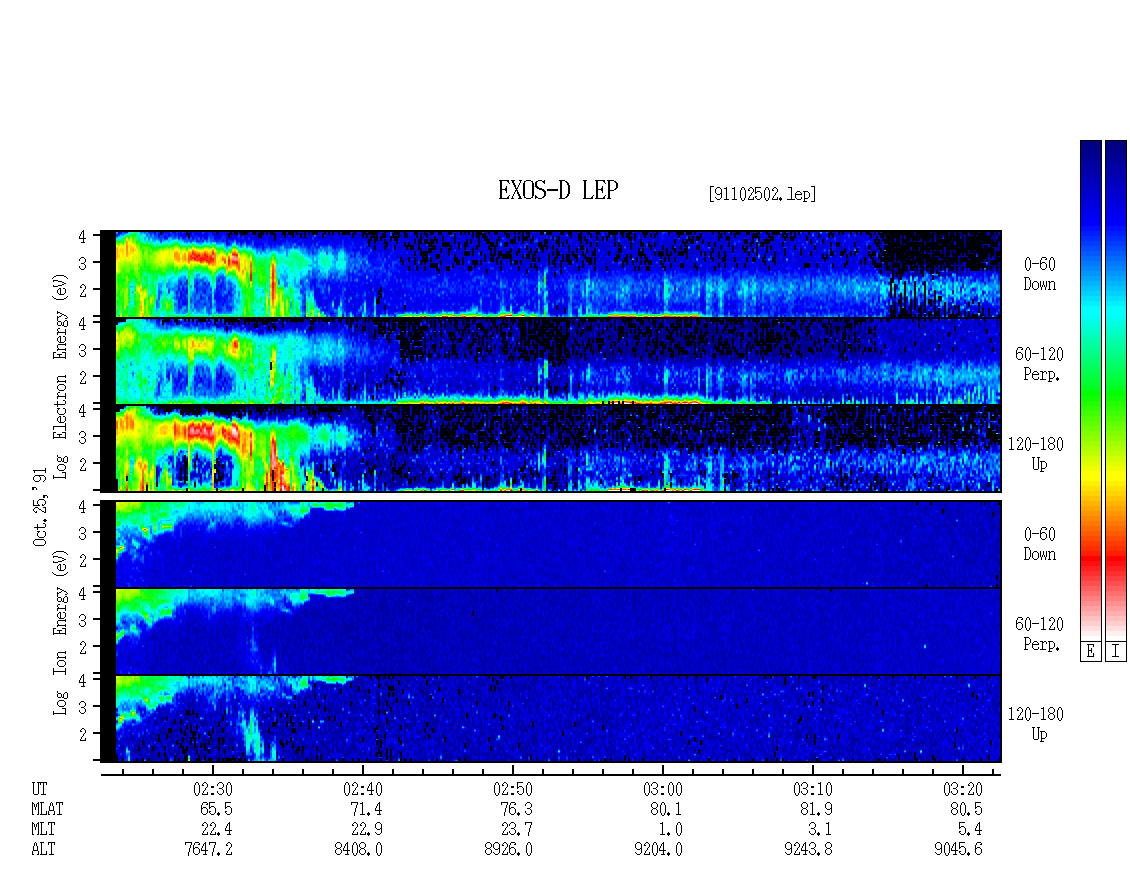Click the 03:10 time tick label
The width and height of the screenshot is (1130, 875).
[x=812, y=789]
